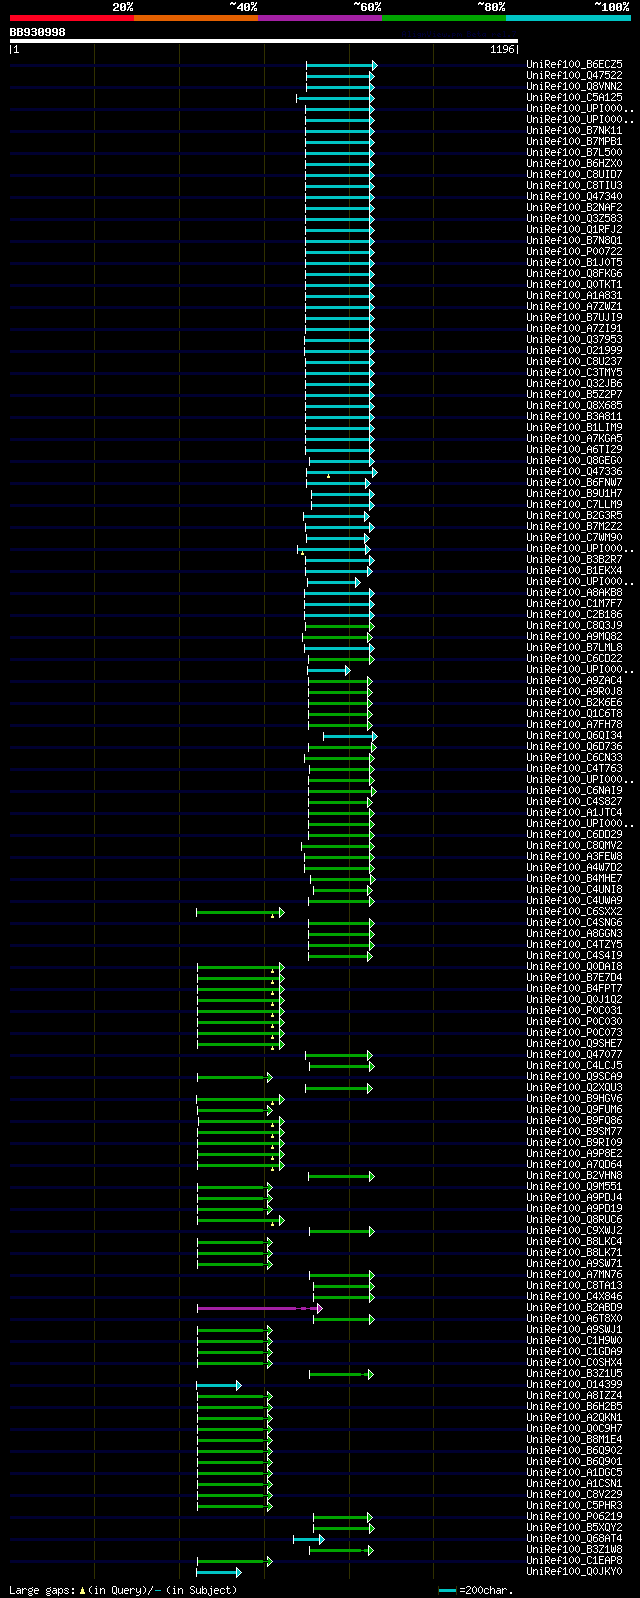The image size is (640, 1598).
Task: Open hit UniRef100_C8UID7
Action: point(574,175)
